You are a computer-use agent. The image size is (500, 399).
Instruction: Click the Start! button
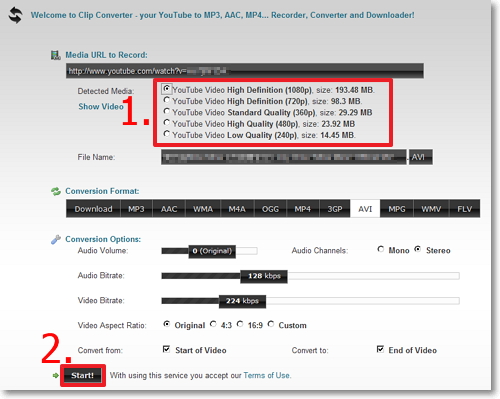(x=83, y=375)
